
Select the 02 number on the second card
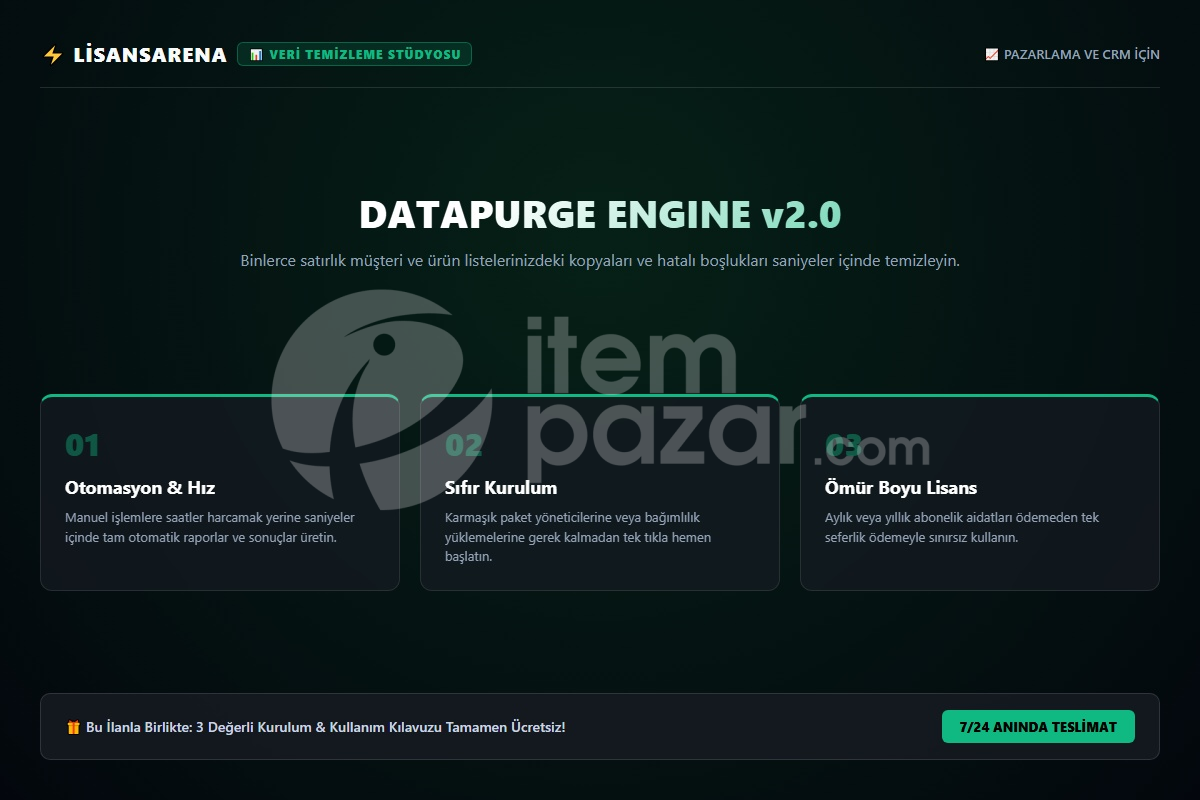(463, 445)
